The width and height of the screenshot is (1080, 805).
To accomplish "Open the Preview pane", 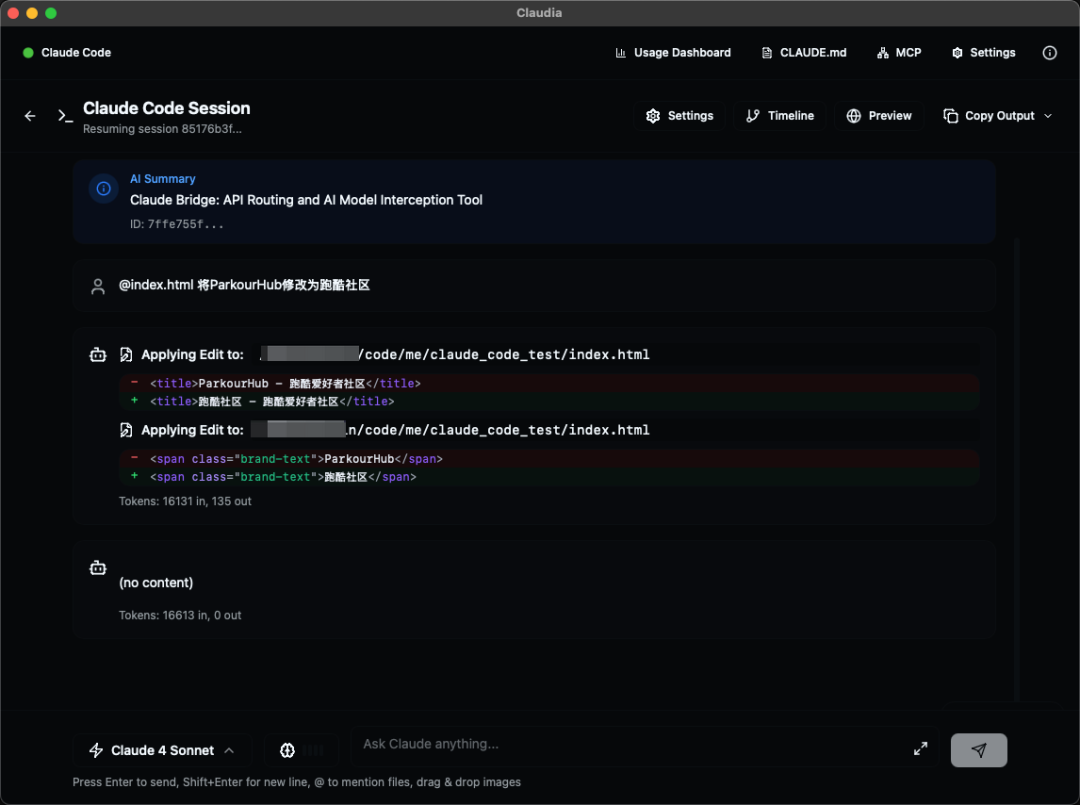I will [879, 116].
